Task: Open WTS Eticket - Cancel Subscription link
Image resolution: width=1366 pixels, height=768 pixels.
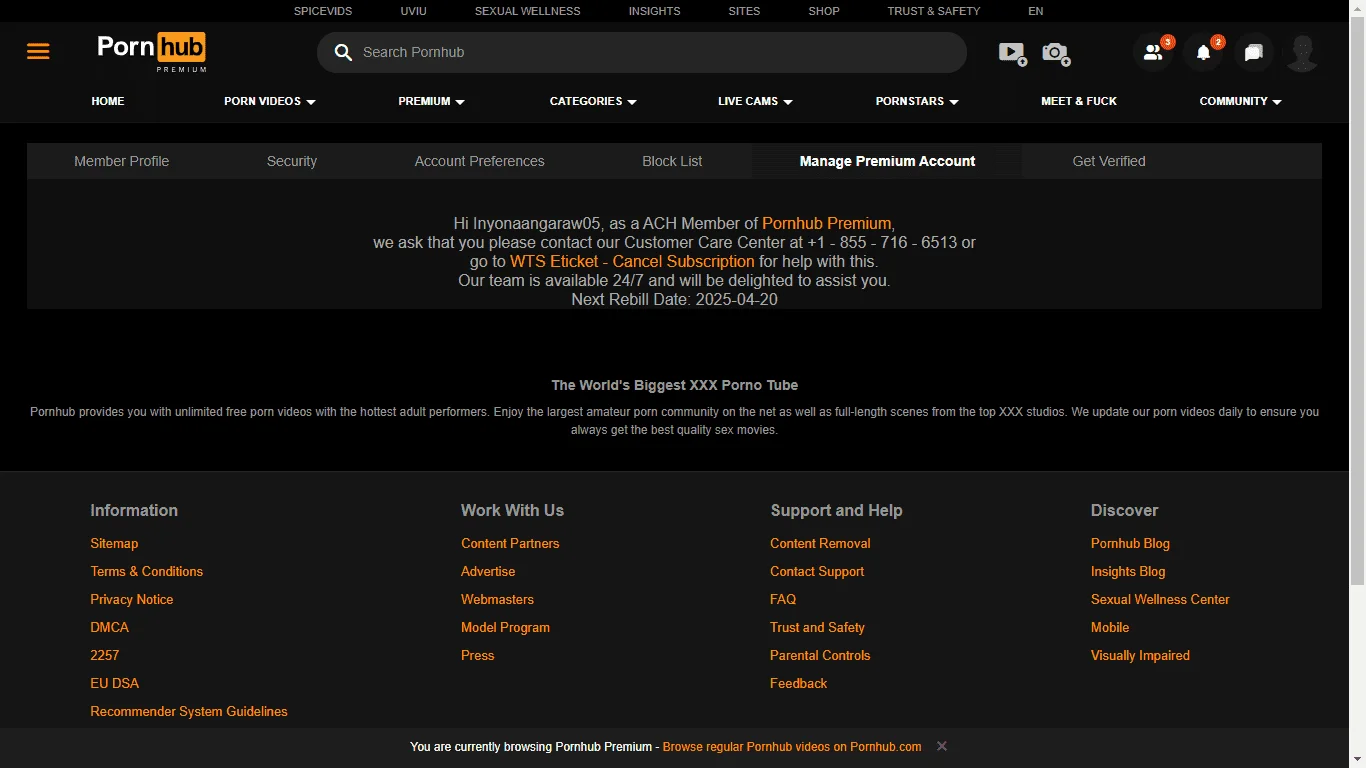Action: click(632, 261)
